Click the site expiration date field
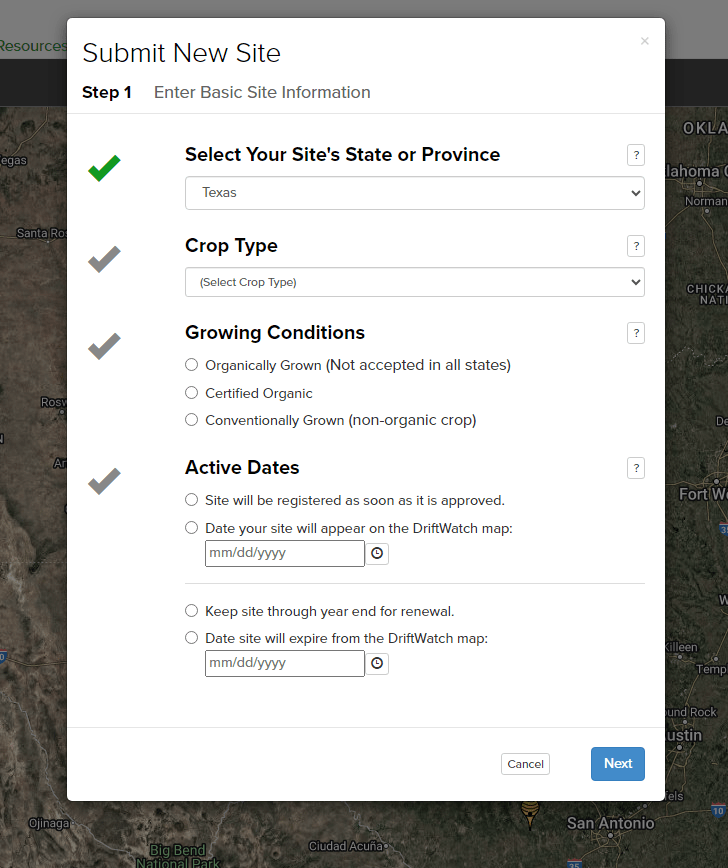This screenshot has height=868, width=728. click(x=284, y=663)
